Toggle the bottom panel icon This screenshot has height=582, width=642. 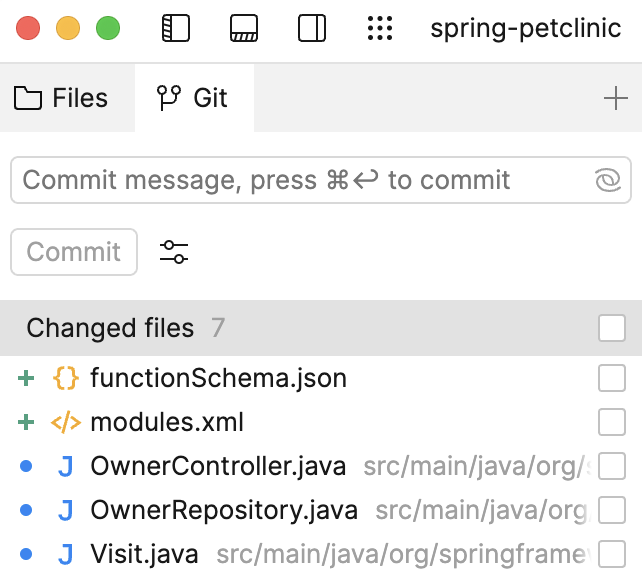[x=244, y=28]
